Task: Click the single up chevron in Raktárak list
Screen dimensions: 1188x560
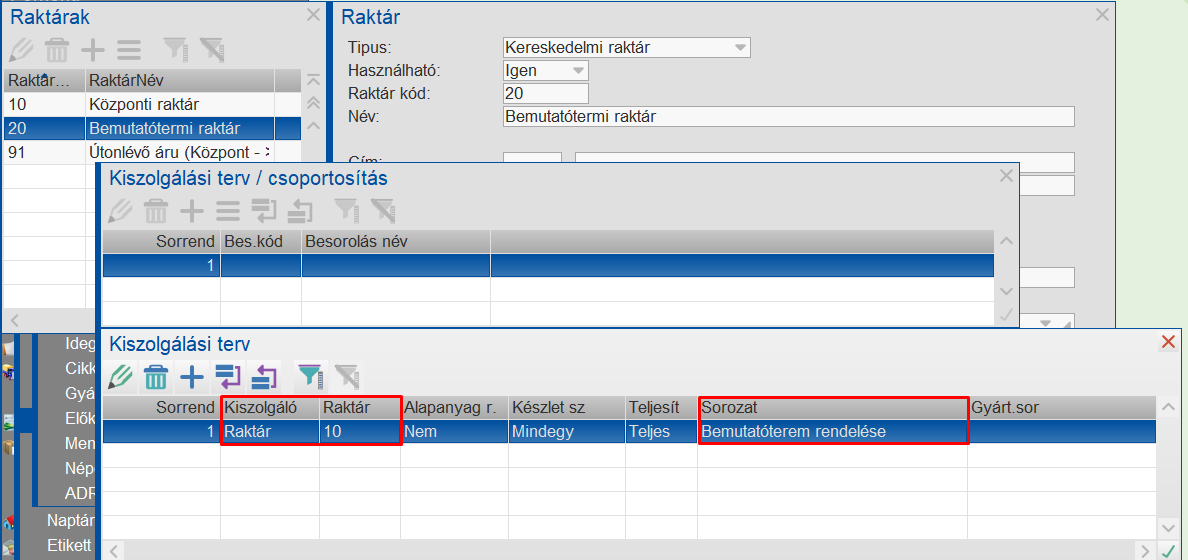Action: pyautogui.click(x=313, y=126)
